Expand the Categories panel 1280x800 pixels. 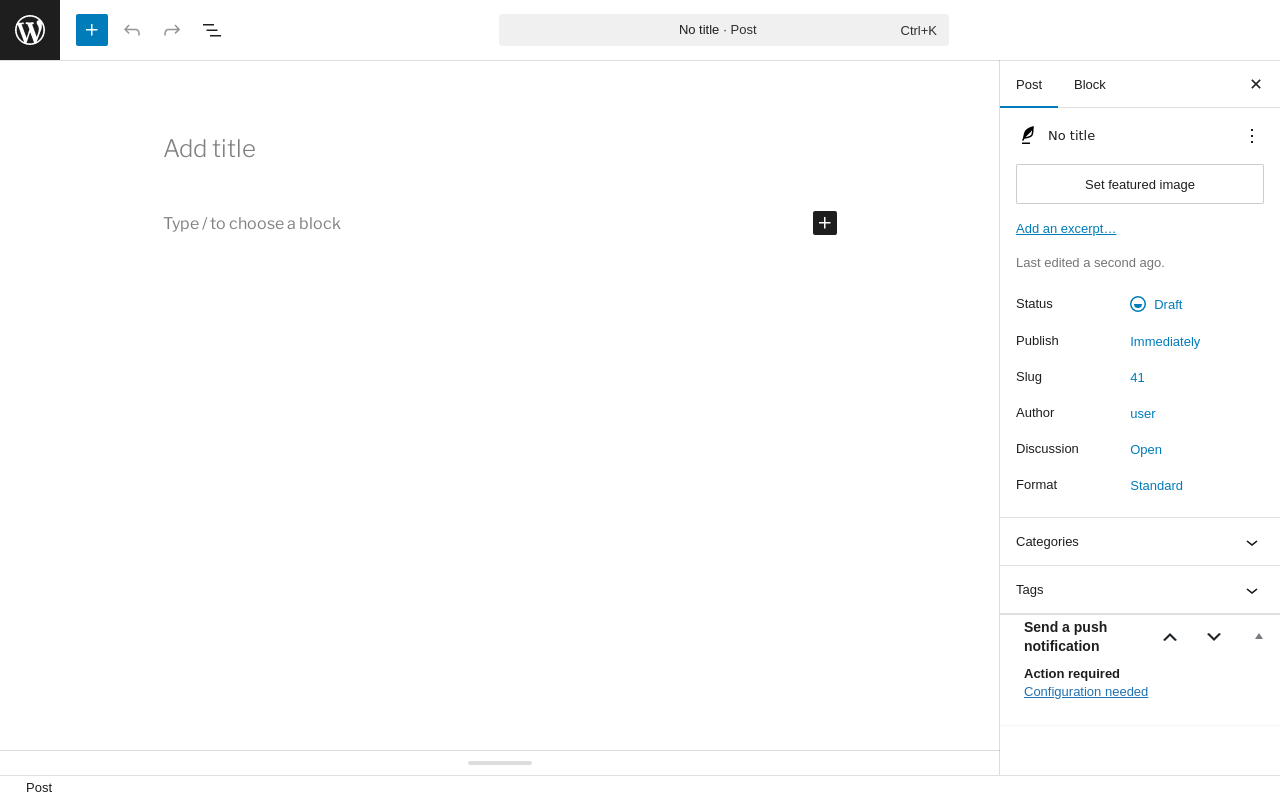[1140, 542]
